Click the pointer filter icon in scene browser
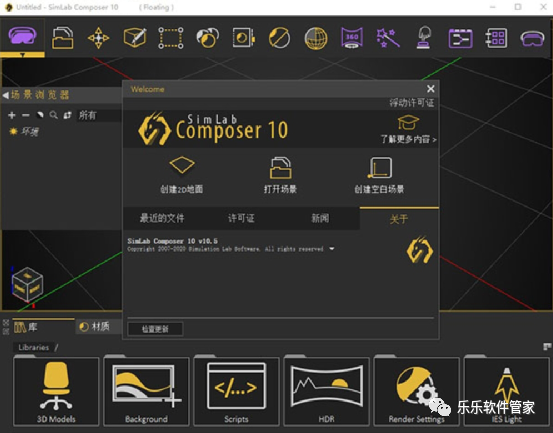The height and width of the screenshot is (433, 553). [x=40, y=115]
